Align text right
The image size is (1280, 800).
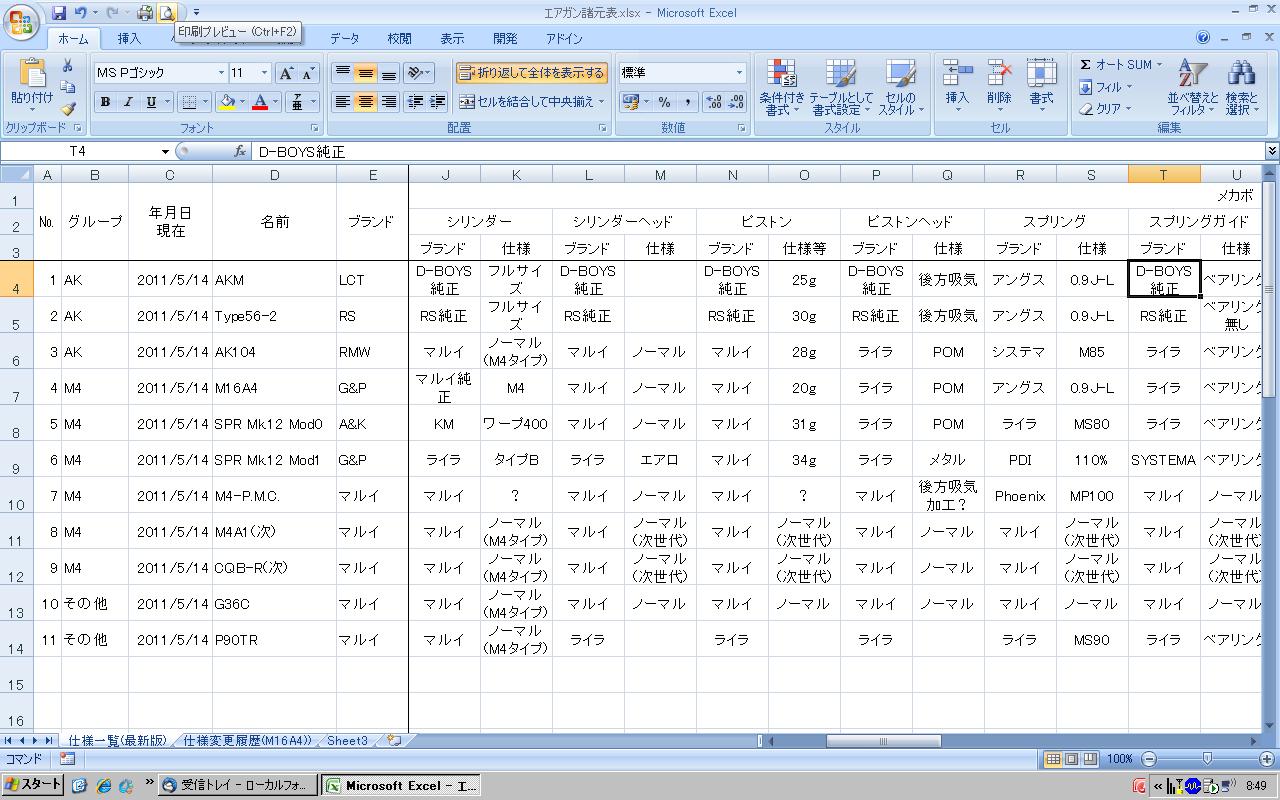point(388,102)
